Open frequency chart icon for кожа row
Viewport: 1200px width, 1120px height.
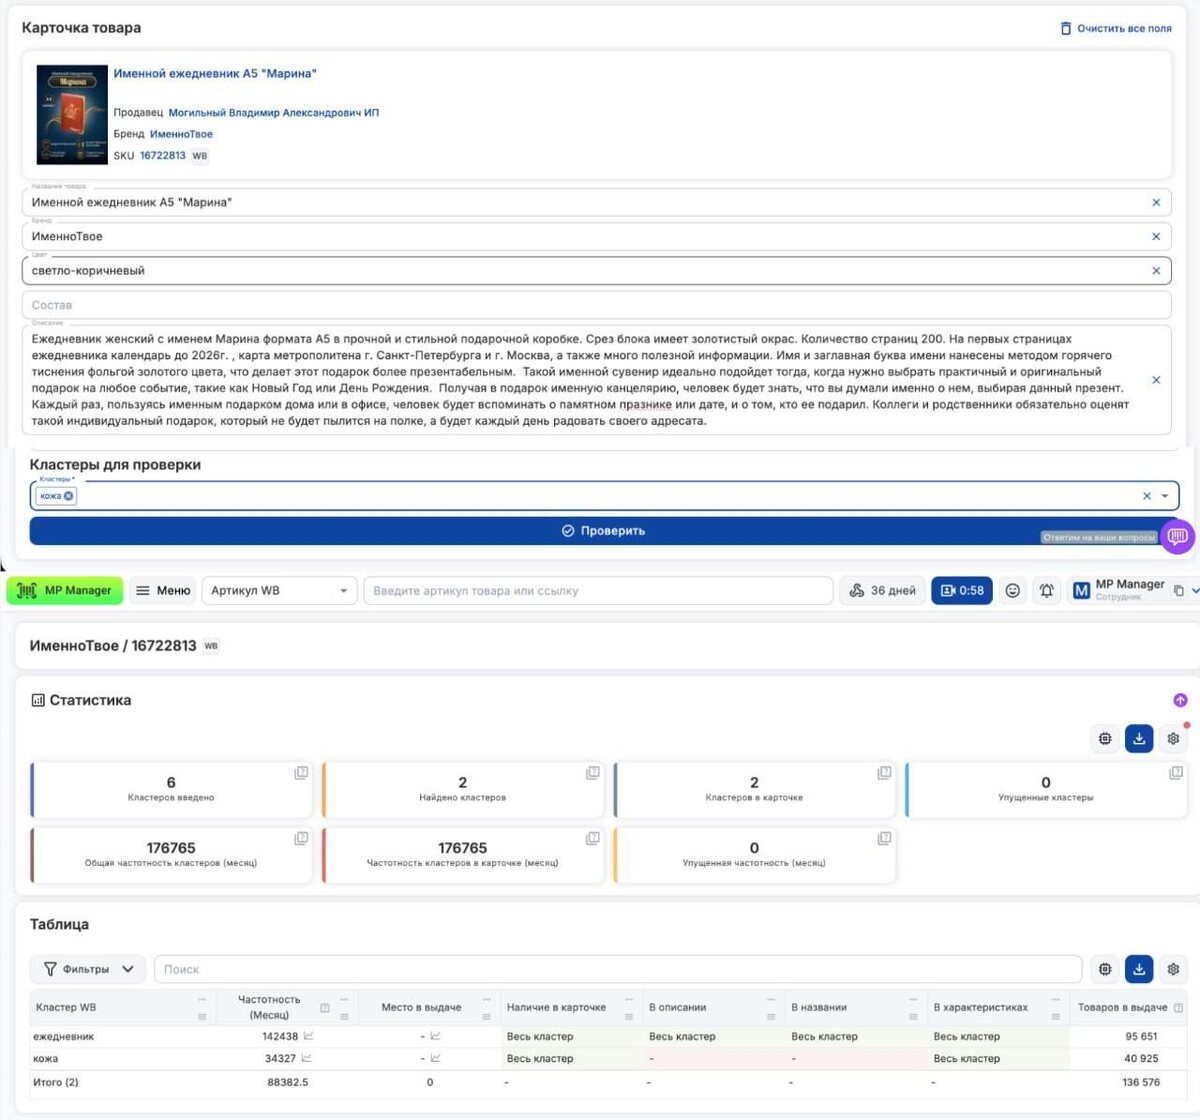click(306, 1058)
